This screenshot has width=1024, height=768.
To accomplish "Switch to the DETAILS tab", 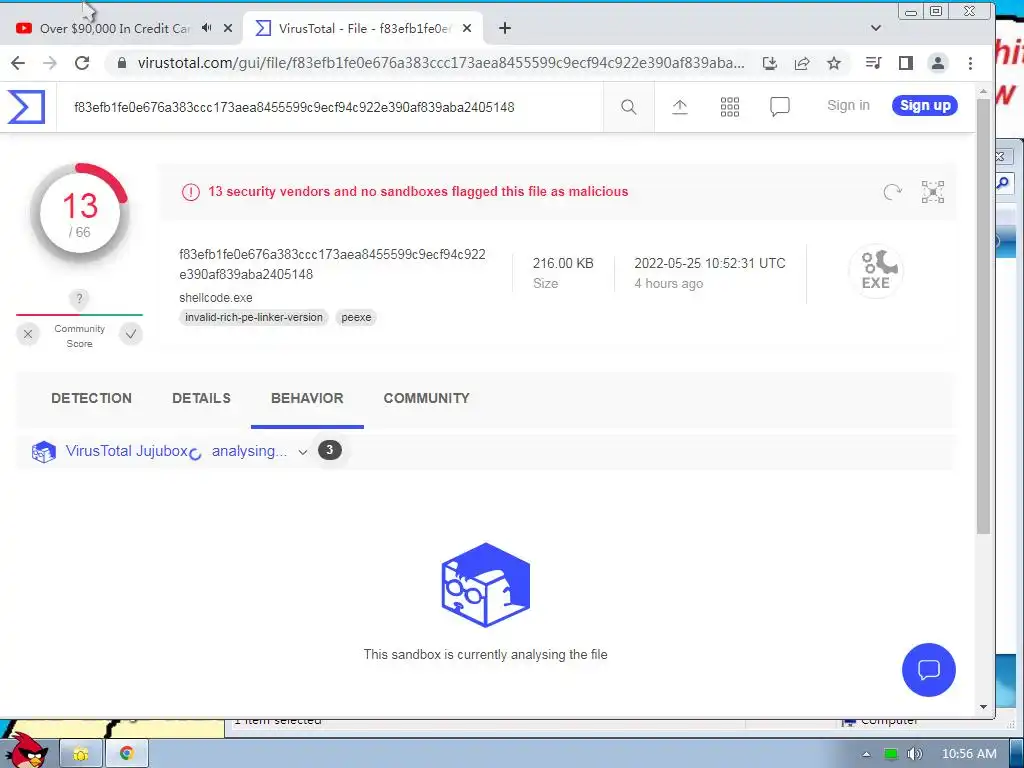I will coord(201,398).
